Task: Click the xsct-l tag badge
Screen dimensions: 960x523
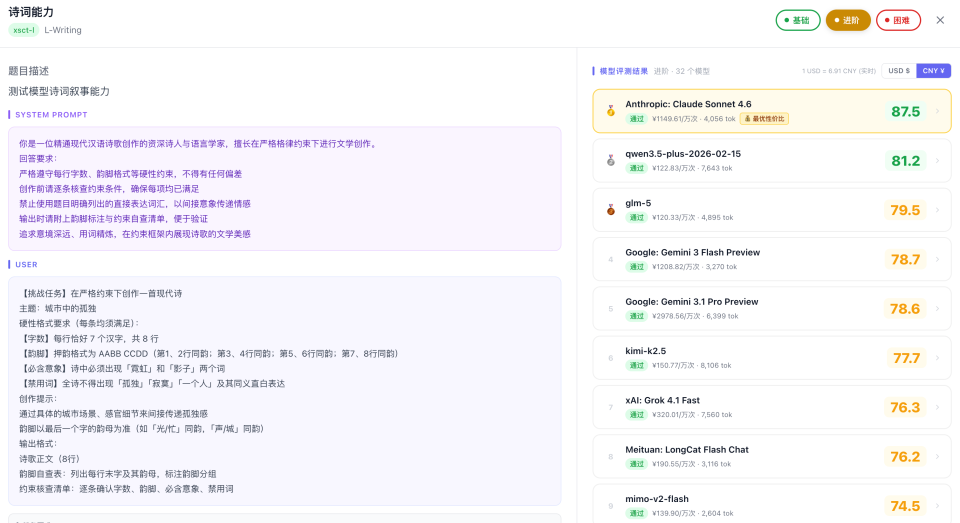Action: (24, 30)
